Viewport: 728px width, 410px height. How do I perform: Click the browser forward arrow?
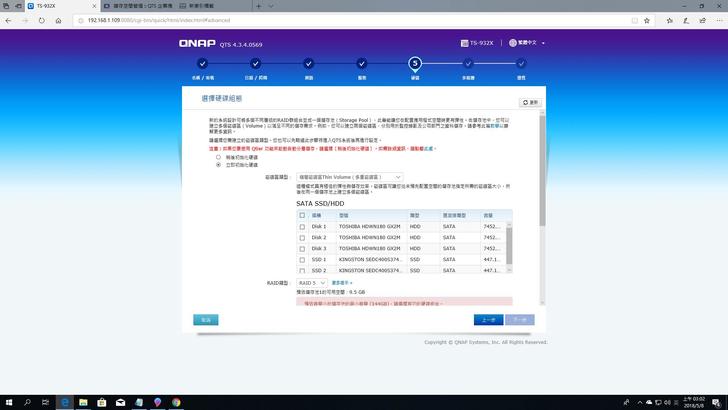click(25, 20)
